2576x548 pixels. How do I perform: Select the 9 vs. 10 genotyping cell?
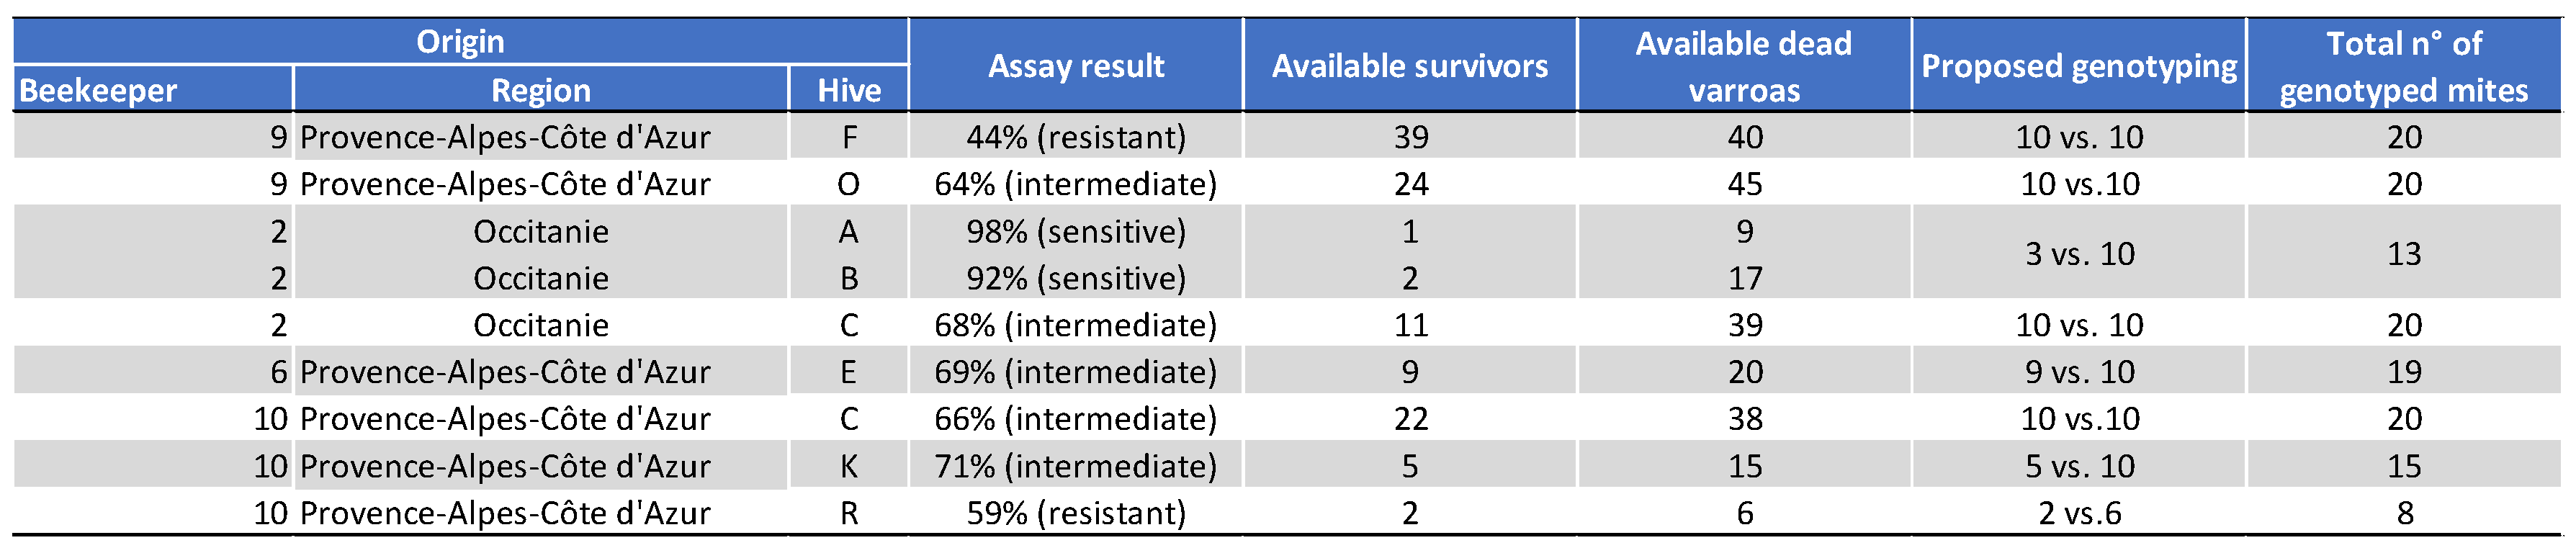[x=2079, y=372]
